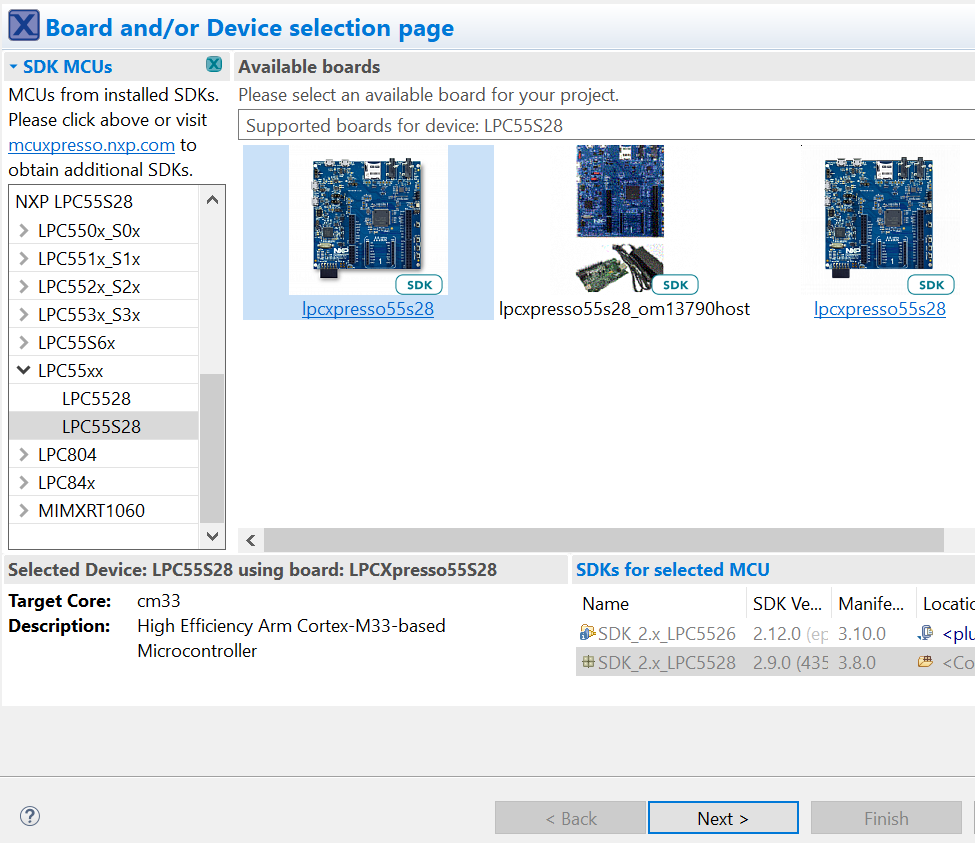The width and height of the screenshot is (975, 843).
Task: Click the Next button
Action: click(x=723, y=817)
